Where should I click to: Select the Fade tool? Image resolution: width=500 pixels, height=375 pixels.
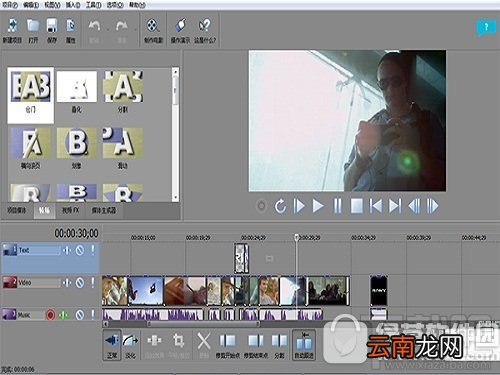(130, 345)
